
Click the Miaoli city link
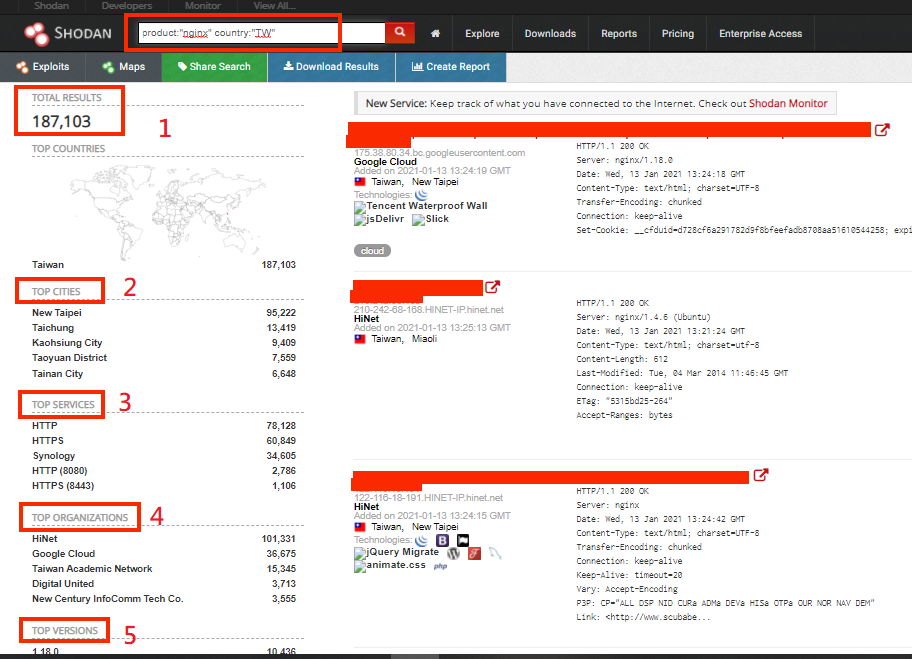coord(424,339)
